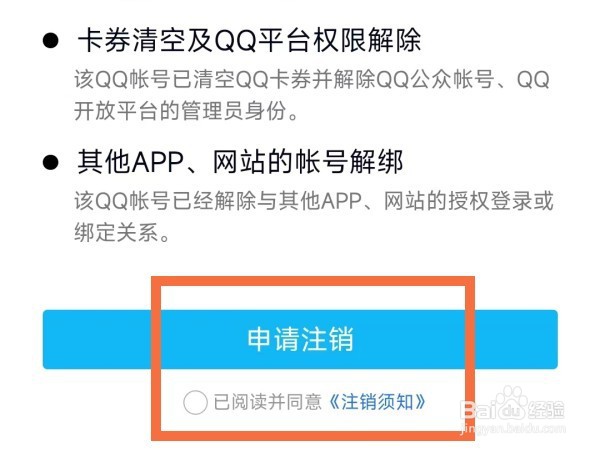Select the 其他APP、网站的帐号解绑 heading
The image size is (600, 450).
click(x=240, y=162)
